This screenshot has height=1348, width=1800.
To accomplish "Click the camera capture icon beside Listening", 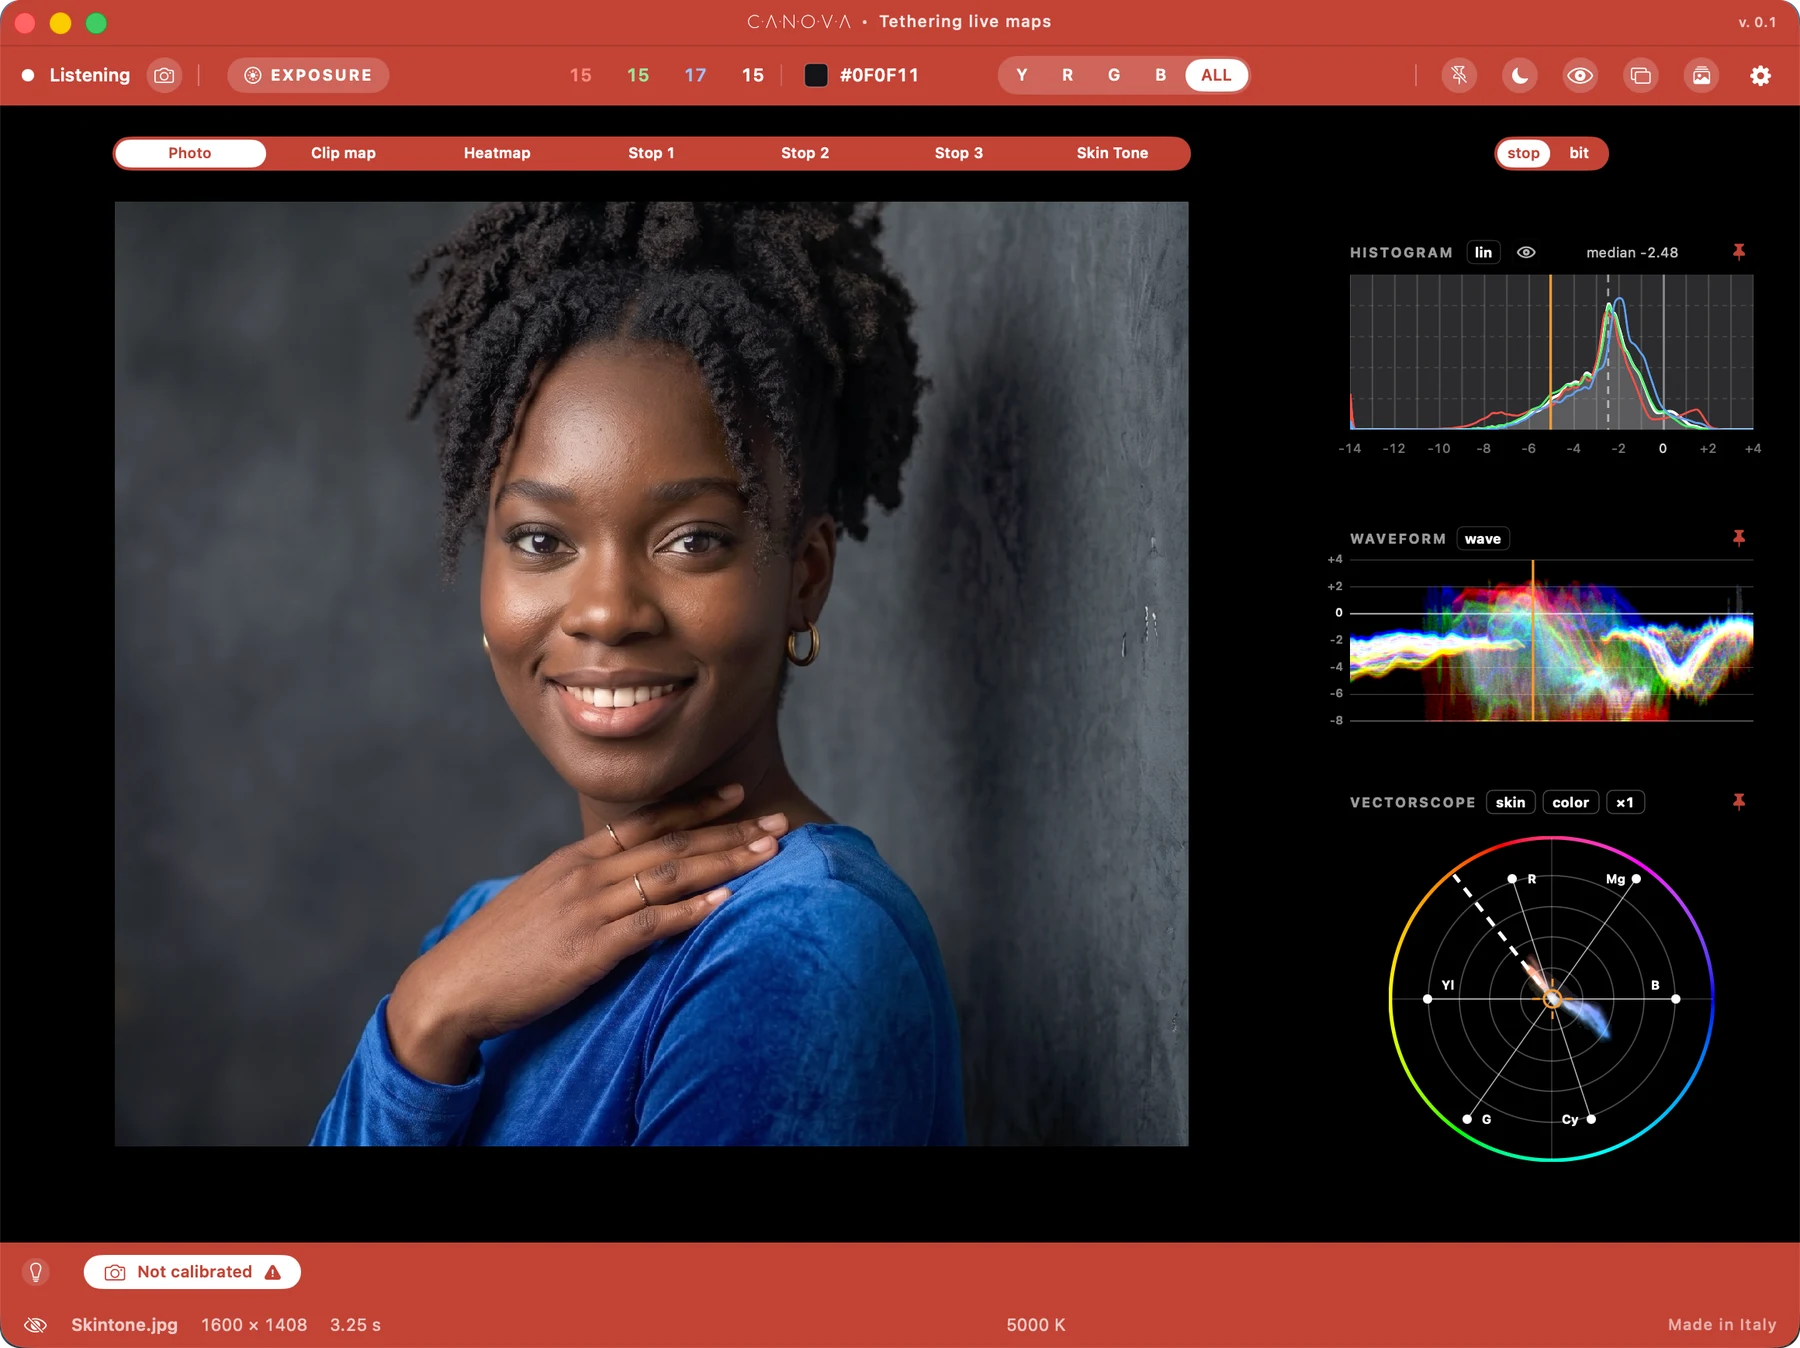I will [x=164, y=75].
